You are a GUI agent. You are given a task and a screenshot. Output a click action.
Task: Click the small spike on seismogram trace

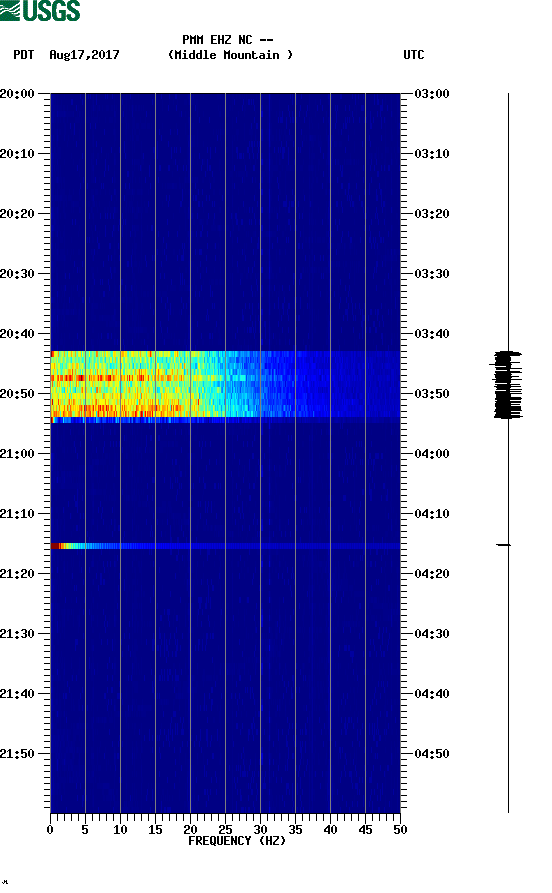pos(504,545)
